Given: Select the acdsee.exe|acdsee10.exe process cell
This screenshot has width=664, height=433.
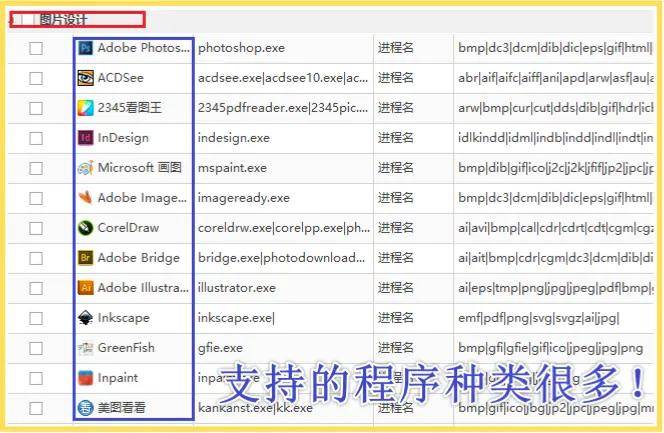Looking at the screenshot, I should (283, 78).
